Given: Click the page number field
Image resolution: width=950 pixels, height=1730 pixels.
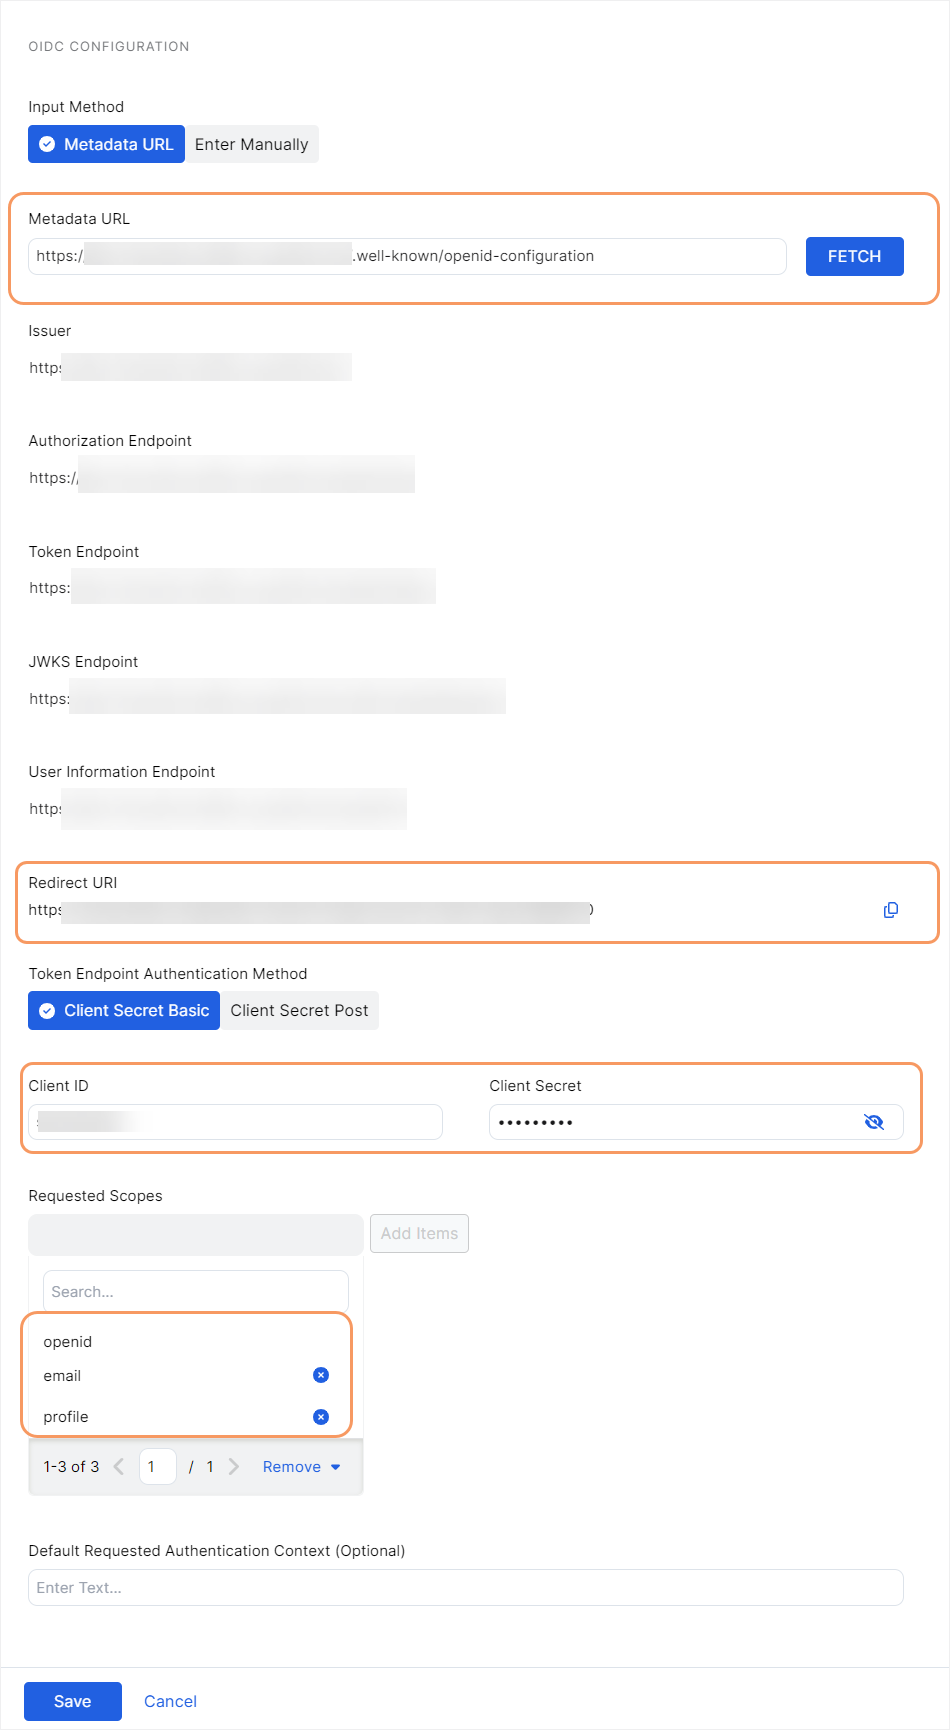Looking at the screenshot, I should point(158,1467).
